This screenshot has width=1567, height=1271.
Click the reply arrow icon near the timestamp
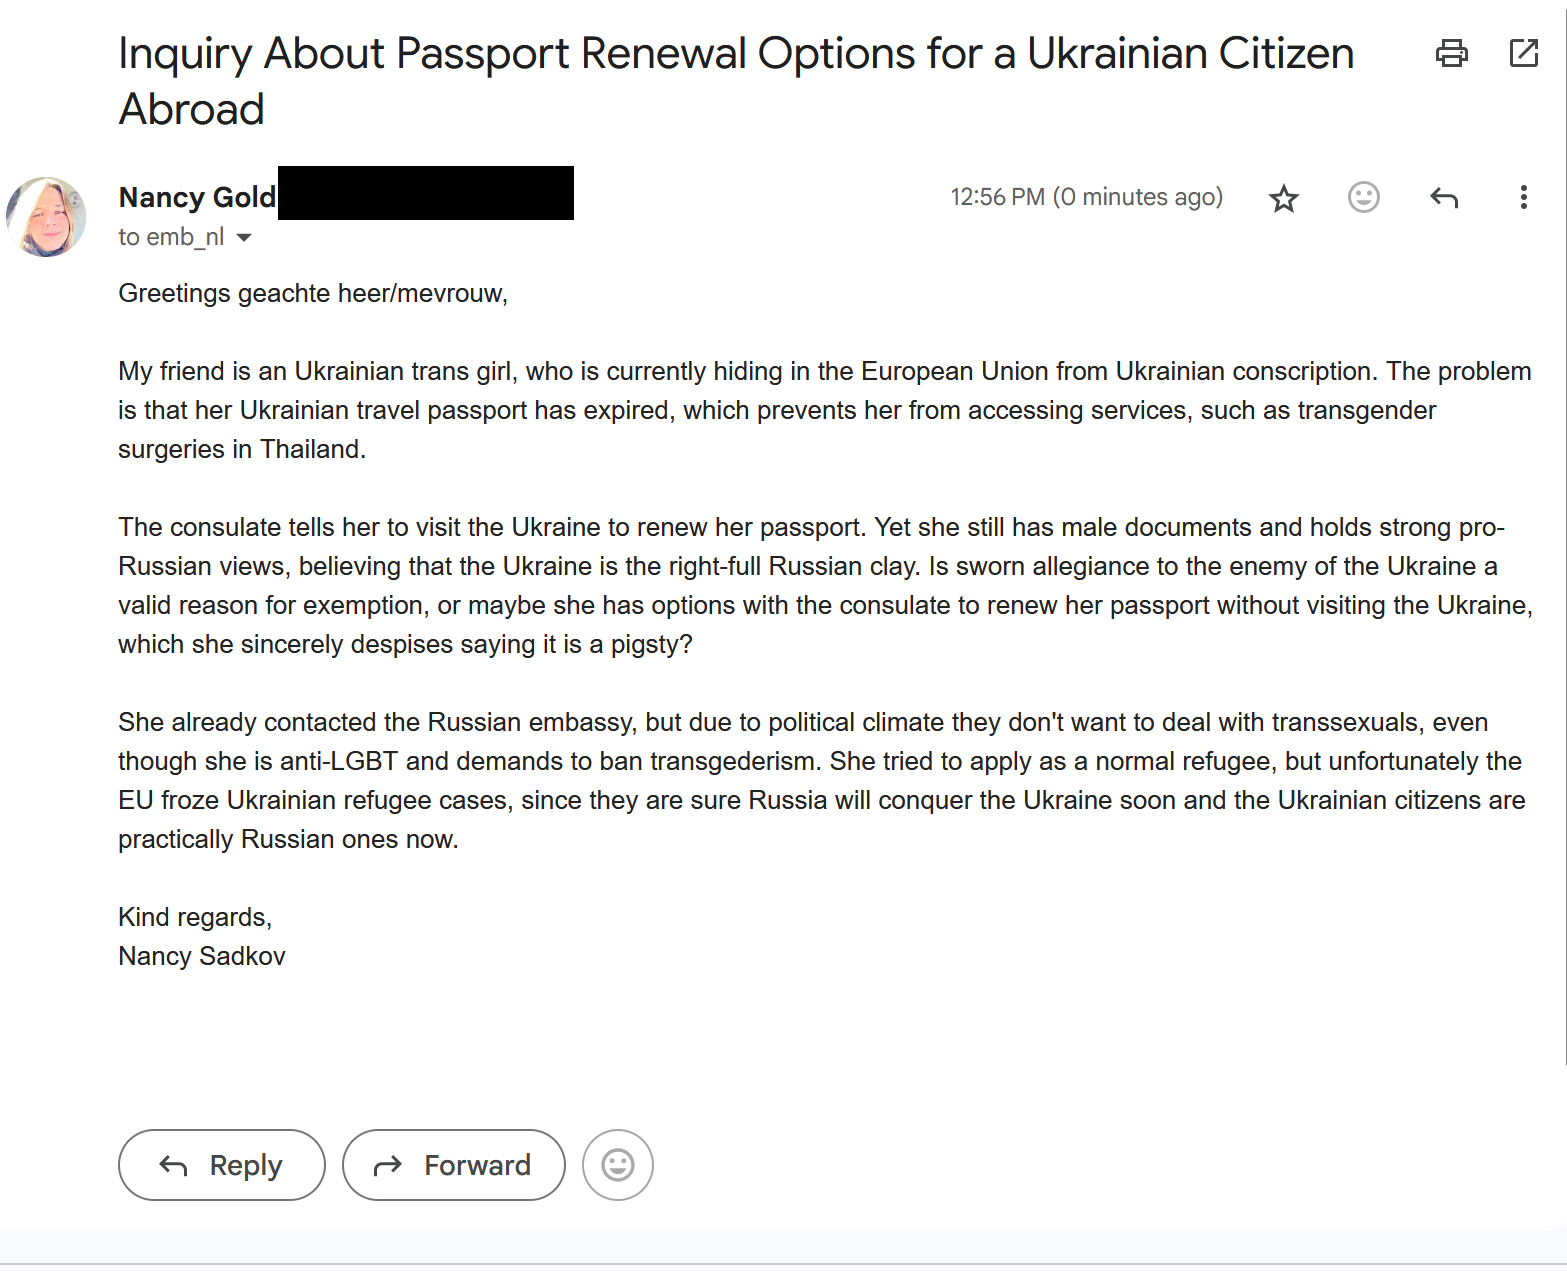pos(1443,197)
